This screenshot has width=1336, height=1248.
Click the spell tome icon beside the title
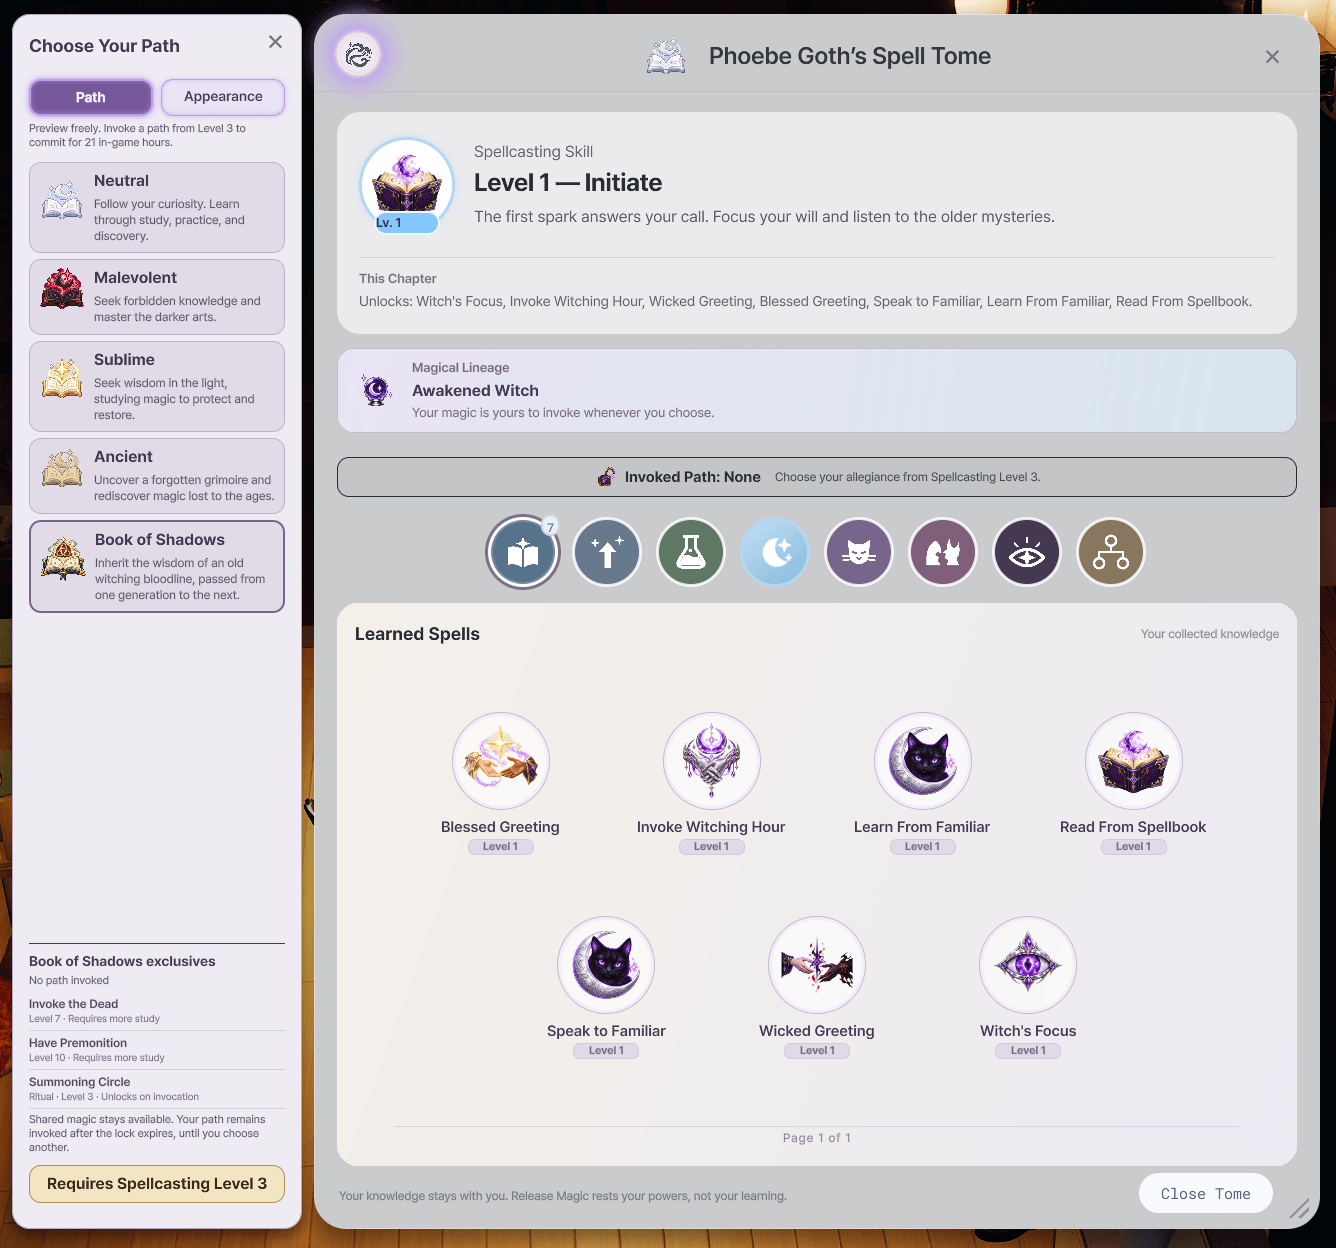click(x=666, y=56)
